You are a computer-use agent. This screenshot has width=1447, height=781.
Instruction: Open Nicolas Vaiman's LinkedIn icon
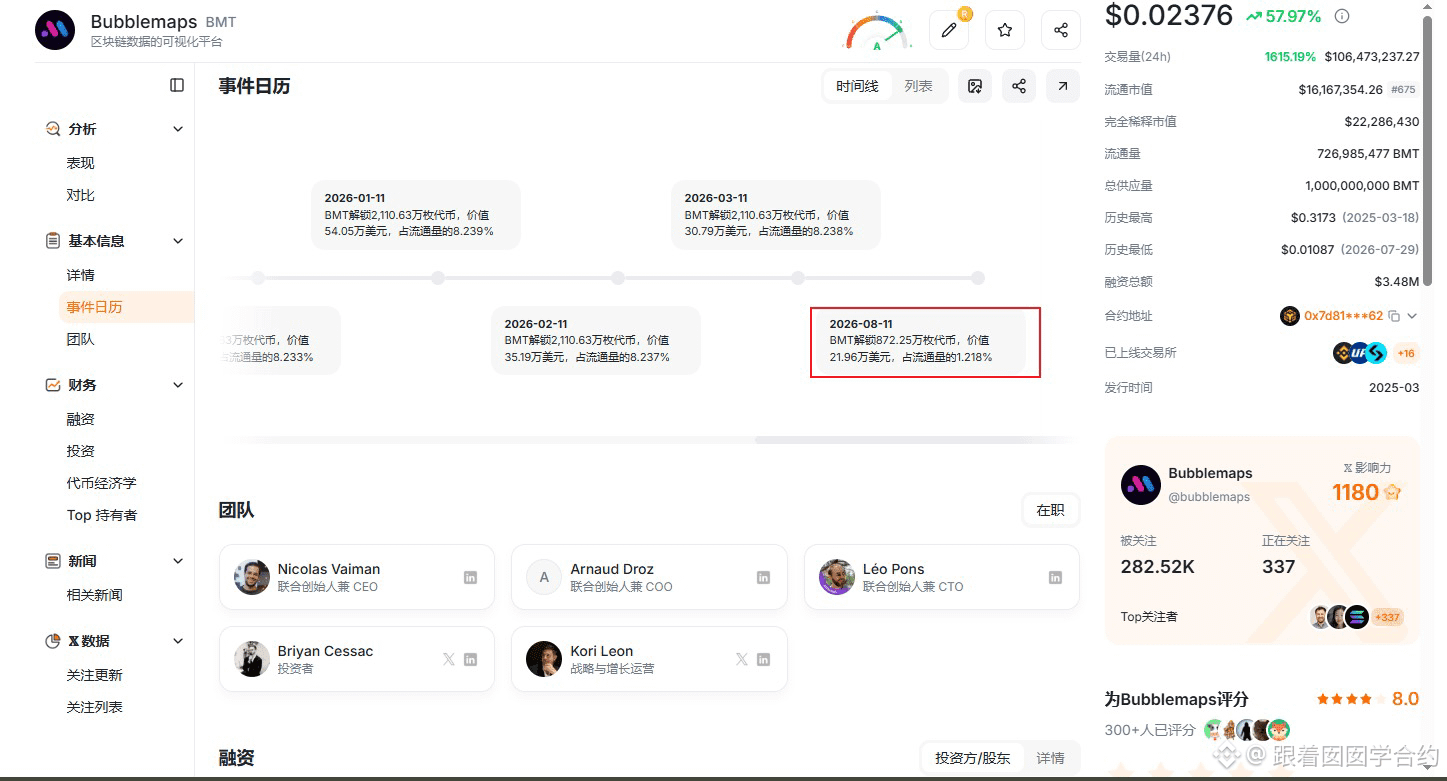tap(470, 578)
